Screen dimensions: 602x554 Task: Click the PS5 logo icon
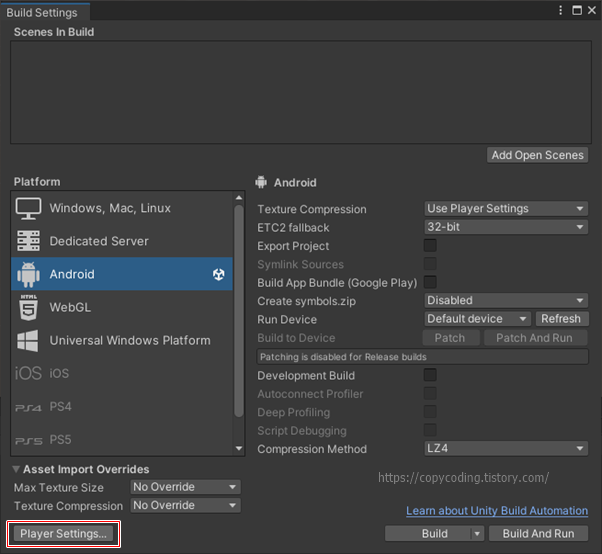pos(28,441)
